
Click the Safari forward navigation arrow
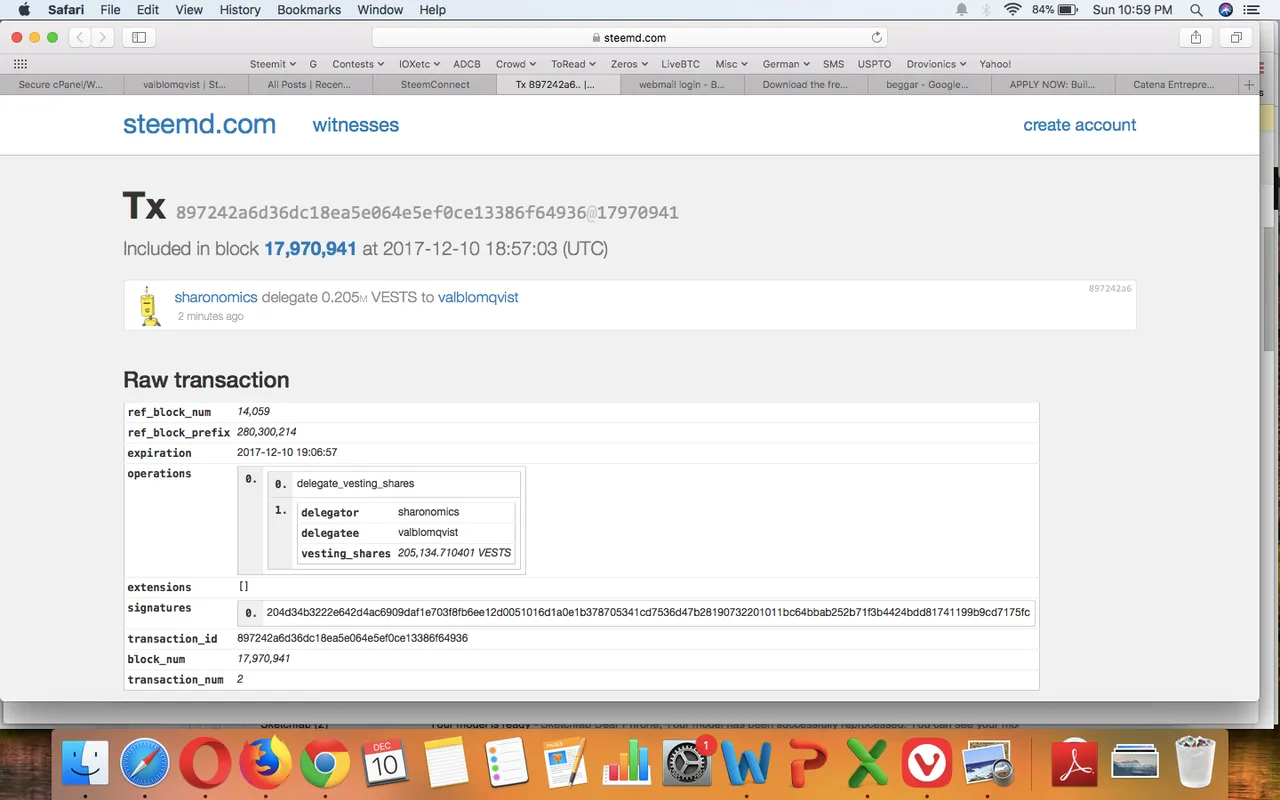point(104,37)
